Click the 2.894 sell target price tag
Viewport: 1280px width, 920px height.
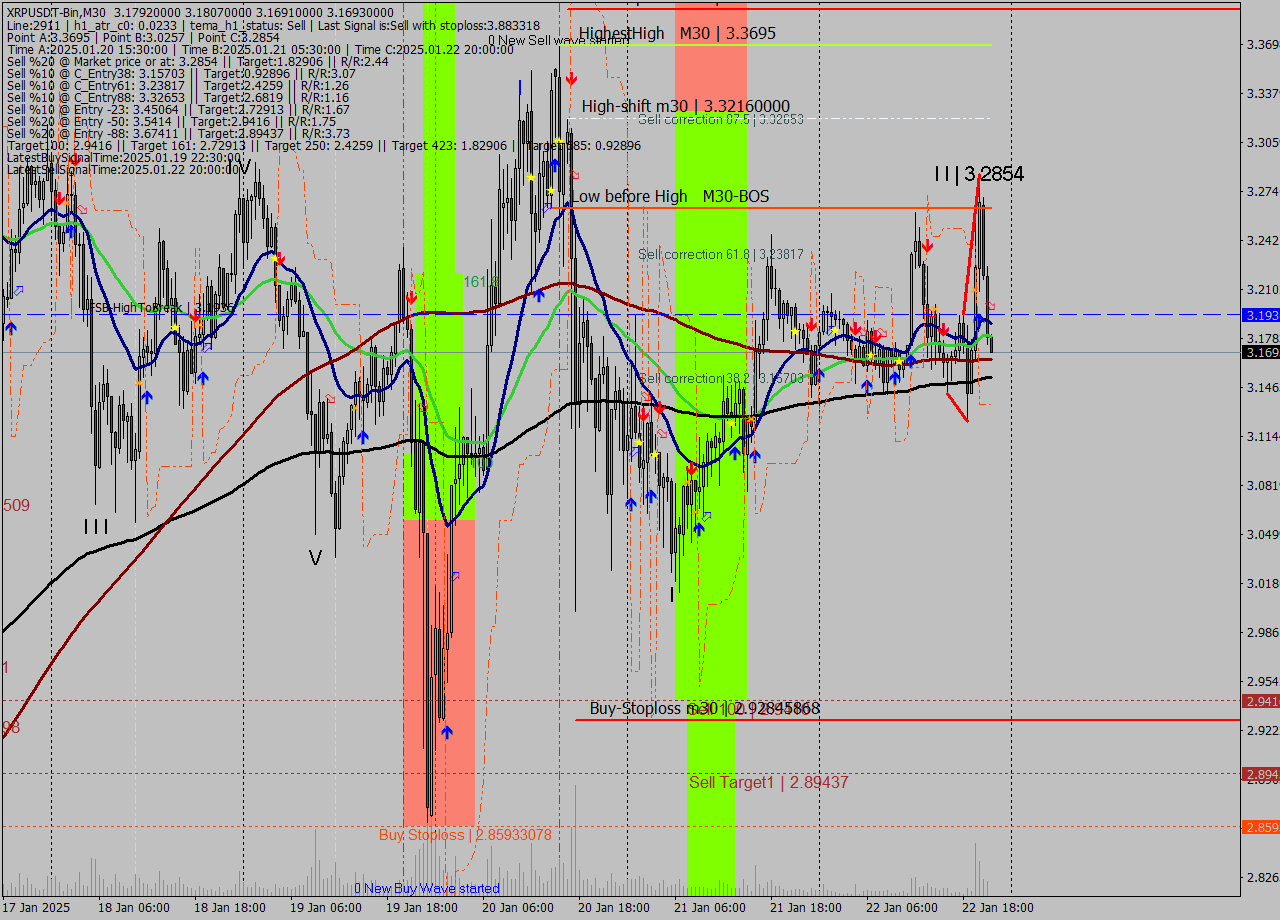click(x=1260, y=774)
